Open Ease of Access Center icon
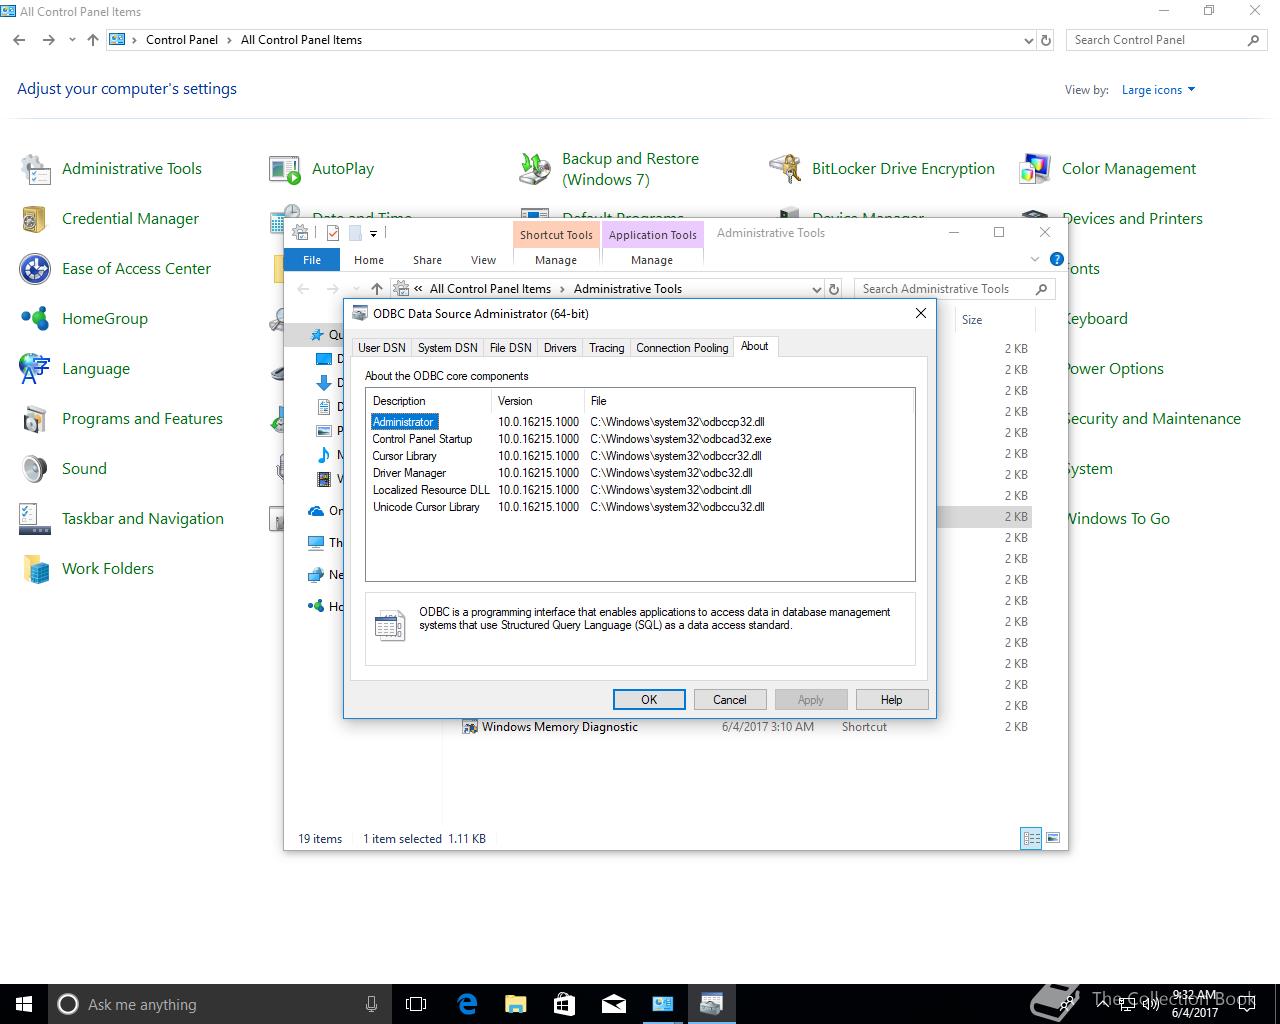Viewport: 1280px width, 1024px height. [x=35, y=269]
